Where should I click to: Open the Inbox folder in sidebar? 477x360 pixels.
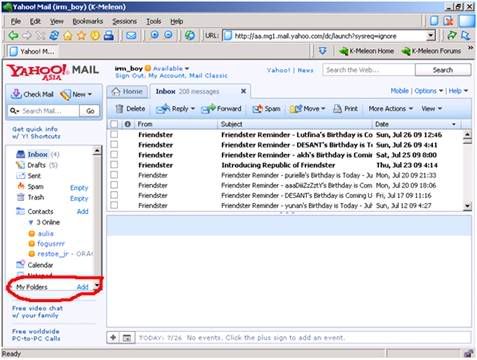tap(37, 154)
